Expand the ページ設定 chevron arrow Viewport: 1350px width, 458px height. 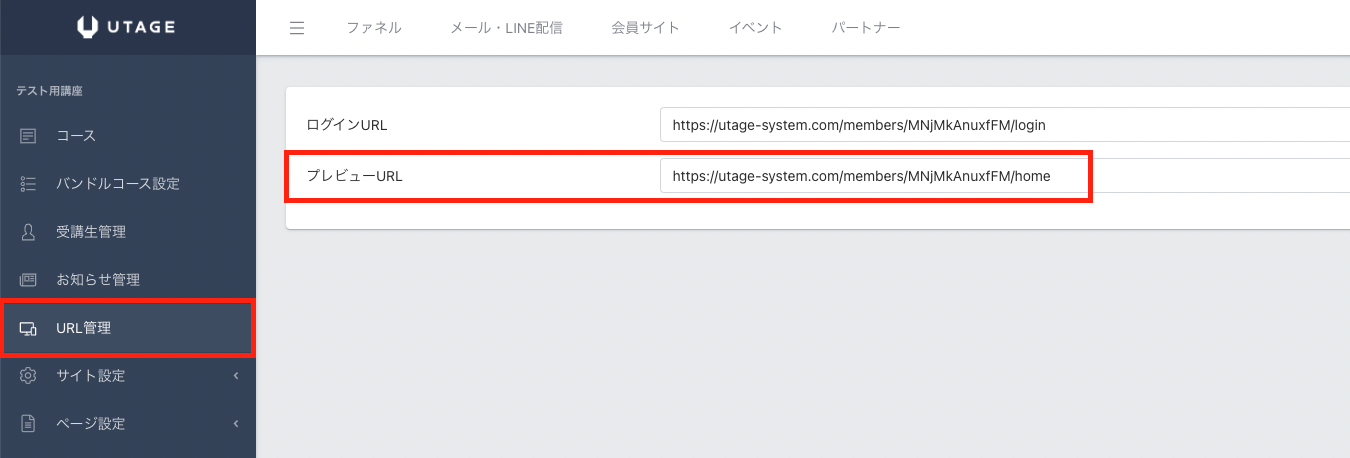tap(236, 424)
